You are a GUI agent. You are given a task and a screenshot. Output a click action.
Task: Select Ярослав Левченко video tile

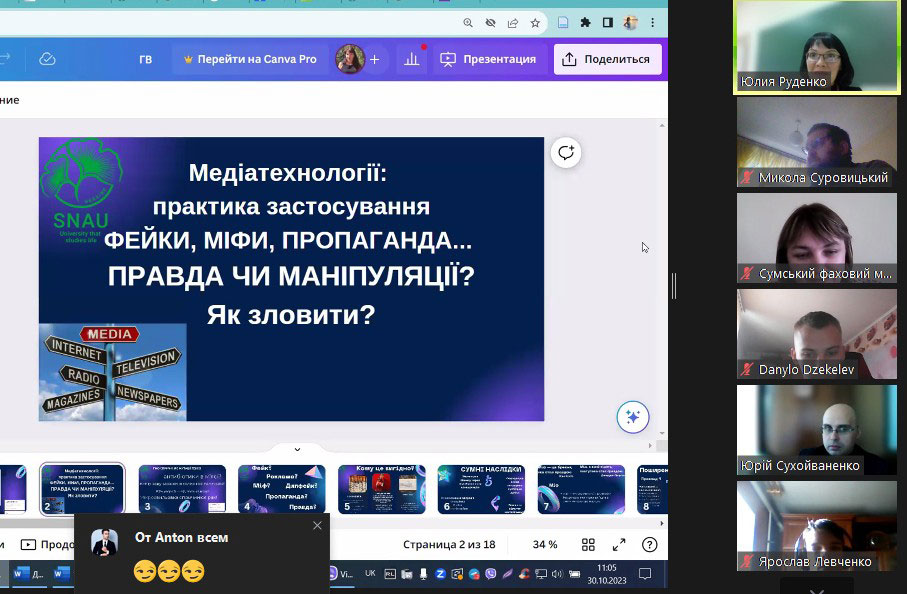click(x=817, y=526)
